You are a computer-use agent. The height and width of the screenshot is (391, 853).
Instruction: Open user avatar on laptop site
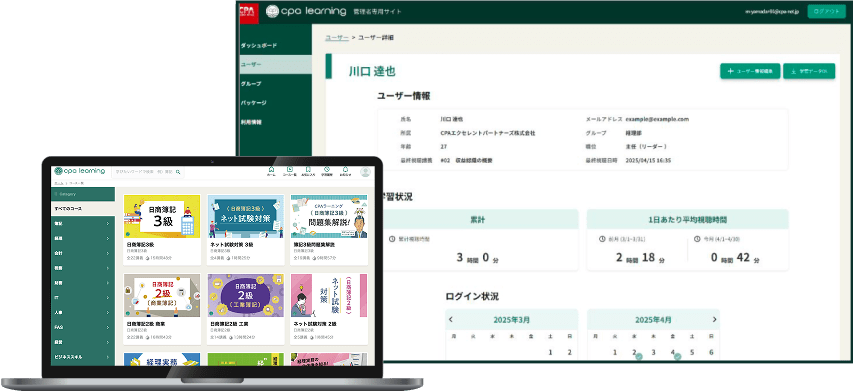(365, 171)
